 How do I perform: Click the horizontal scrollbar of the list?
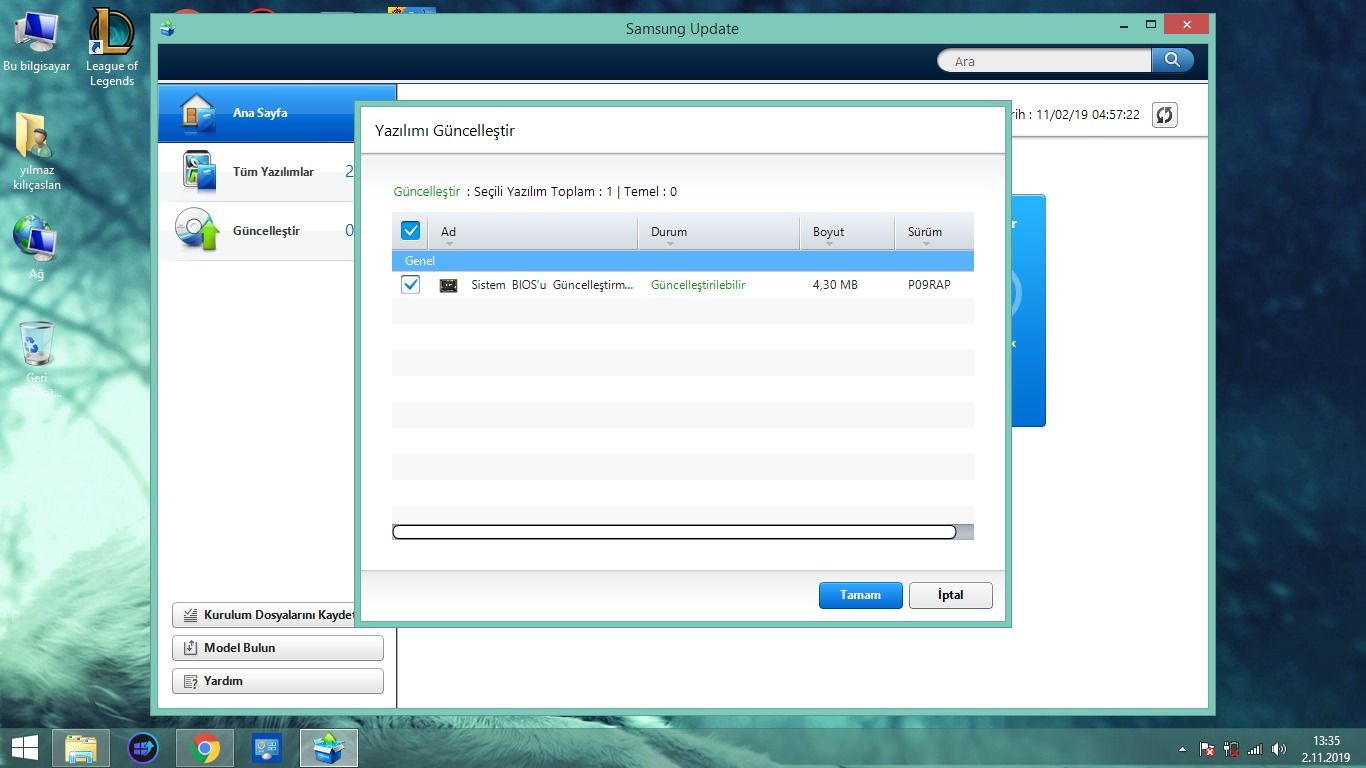pyautogui.click(x=674, y=532)
